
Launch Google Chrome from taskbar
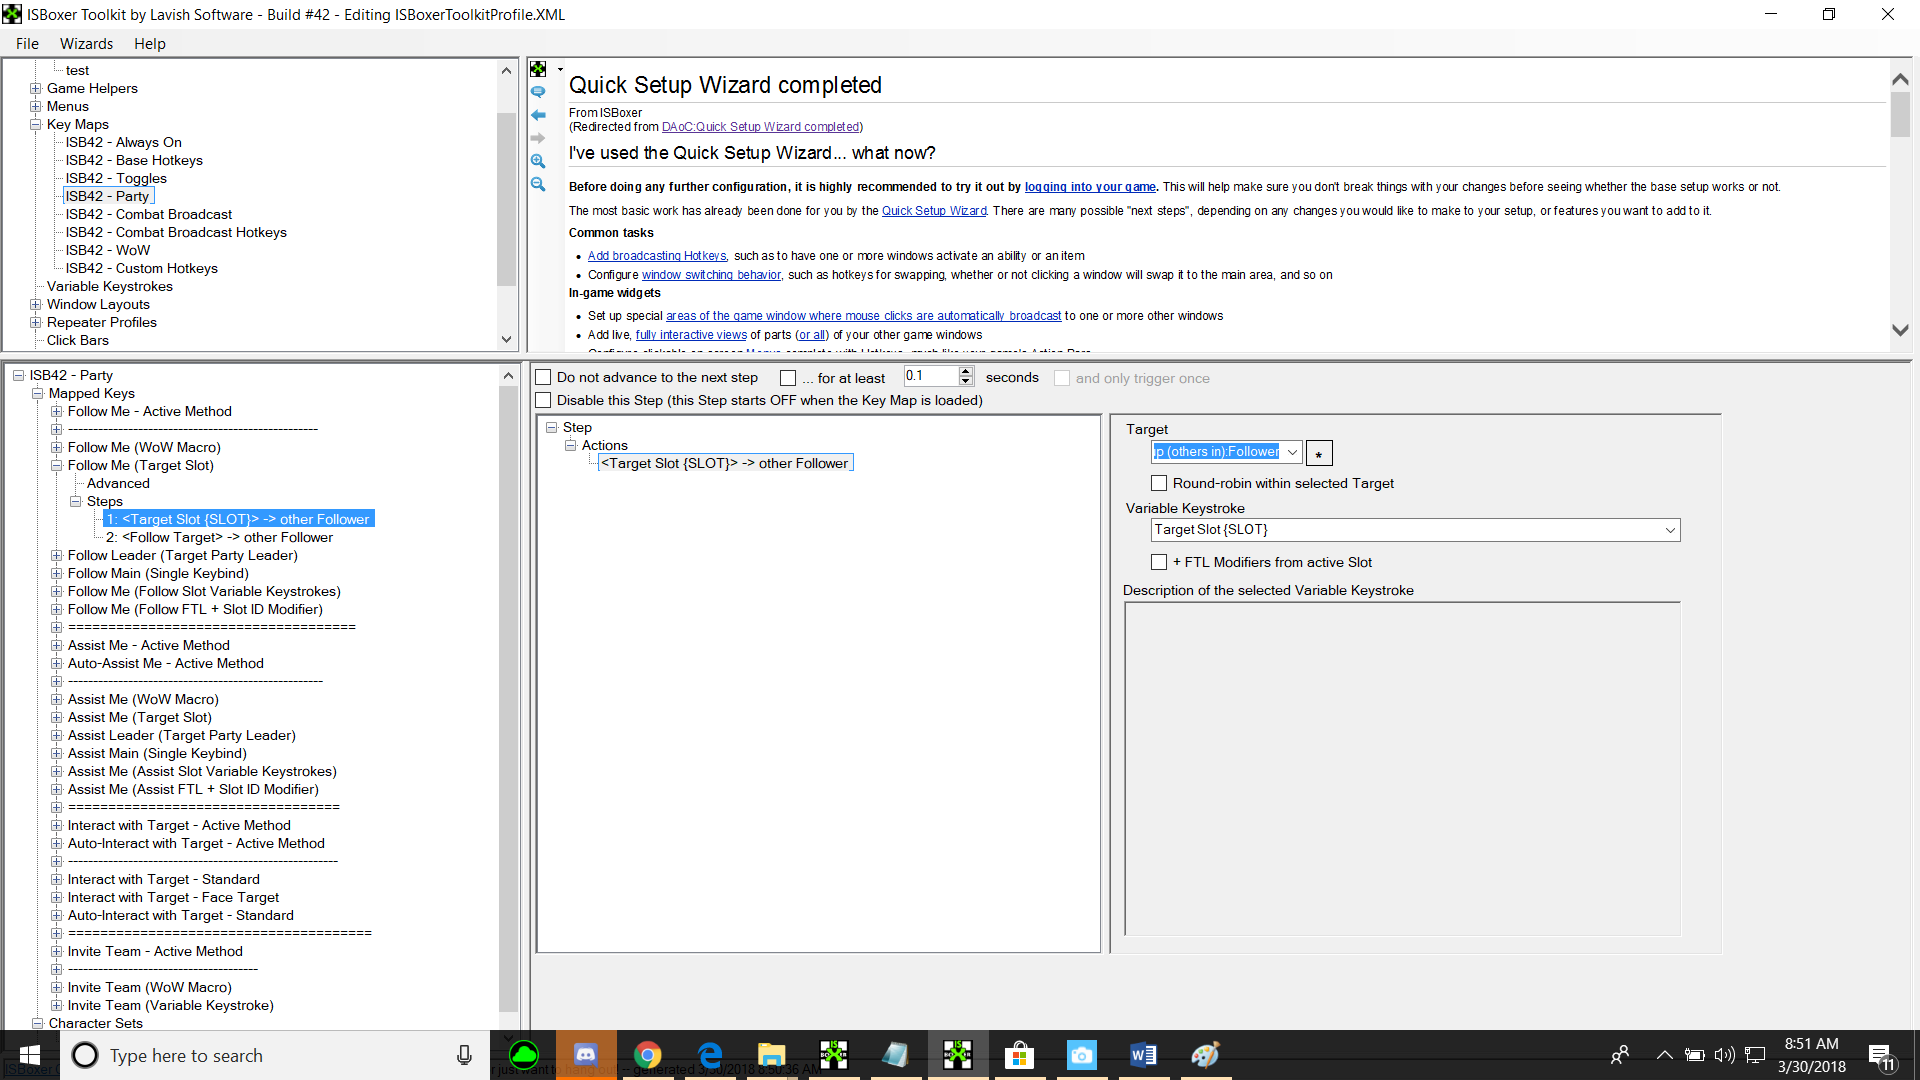click(648, 1055)
